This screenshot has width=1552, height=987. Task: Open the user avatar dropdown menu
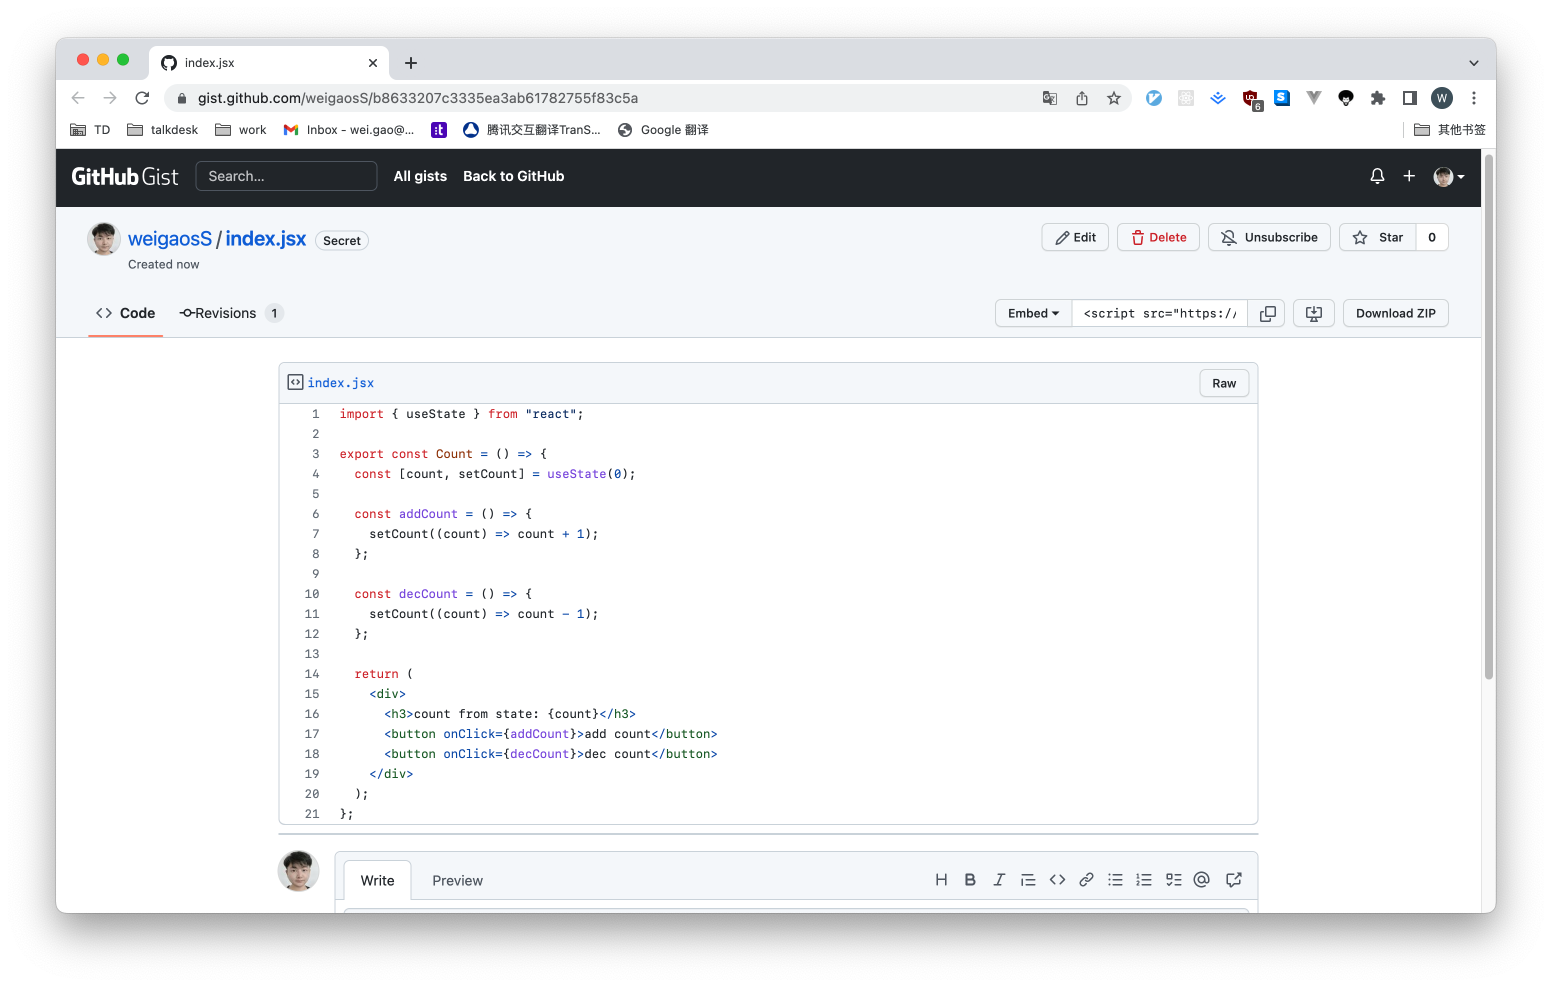pos(1448,176)
